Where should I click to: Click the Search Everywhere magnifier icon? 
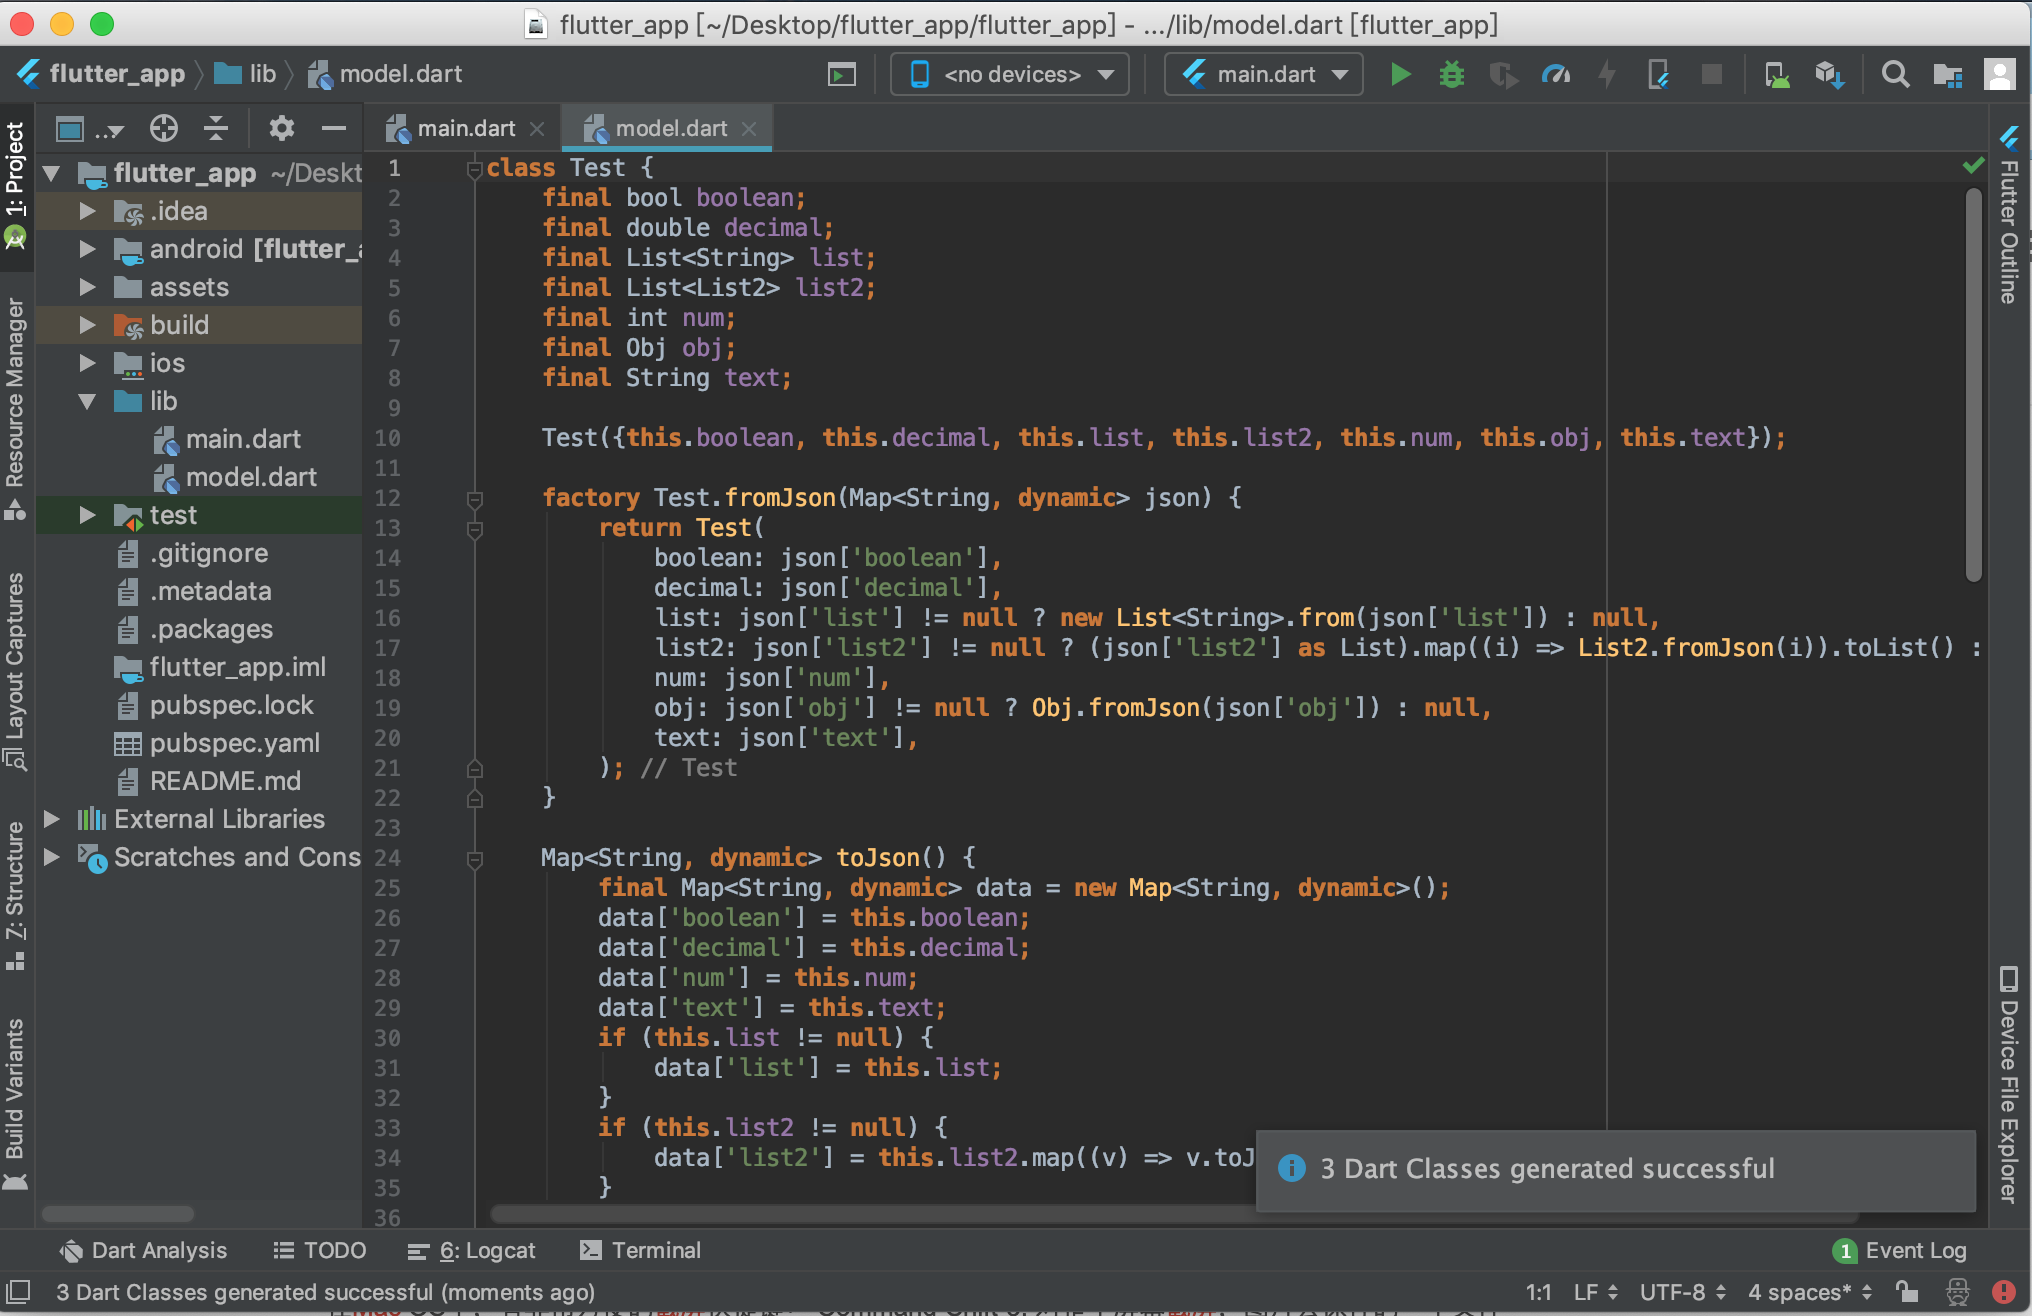(x=1894, y=74)
